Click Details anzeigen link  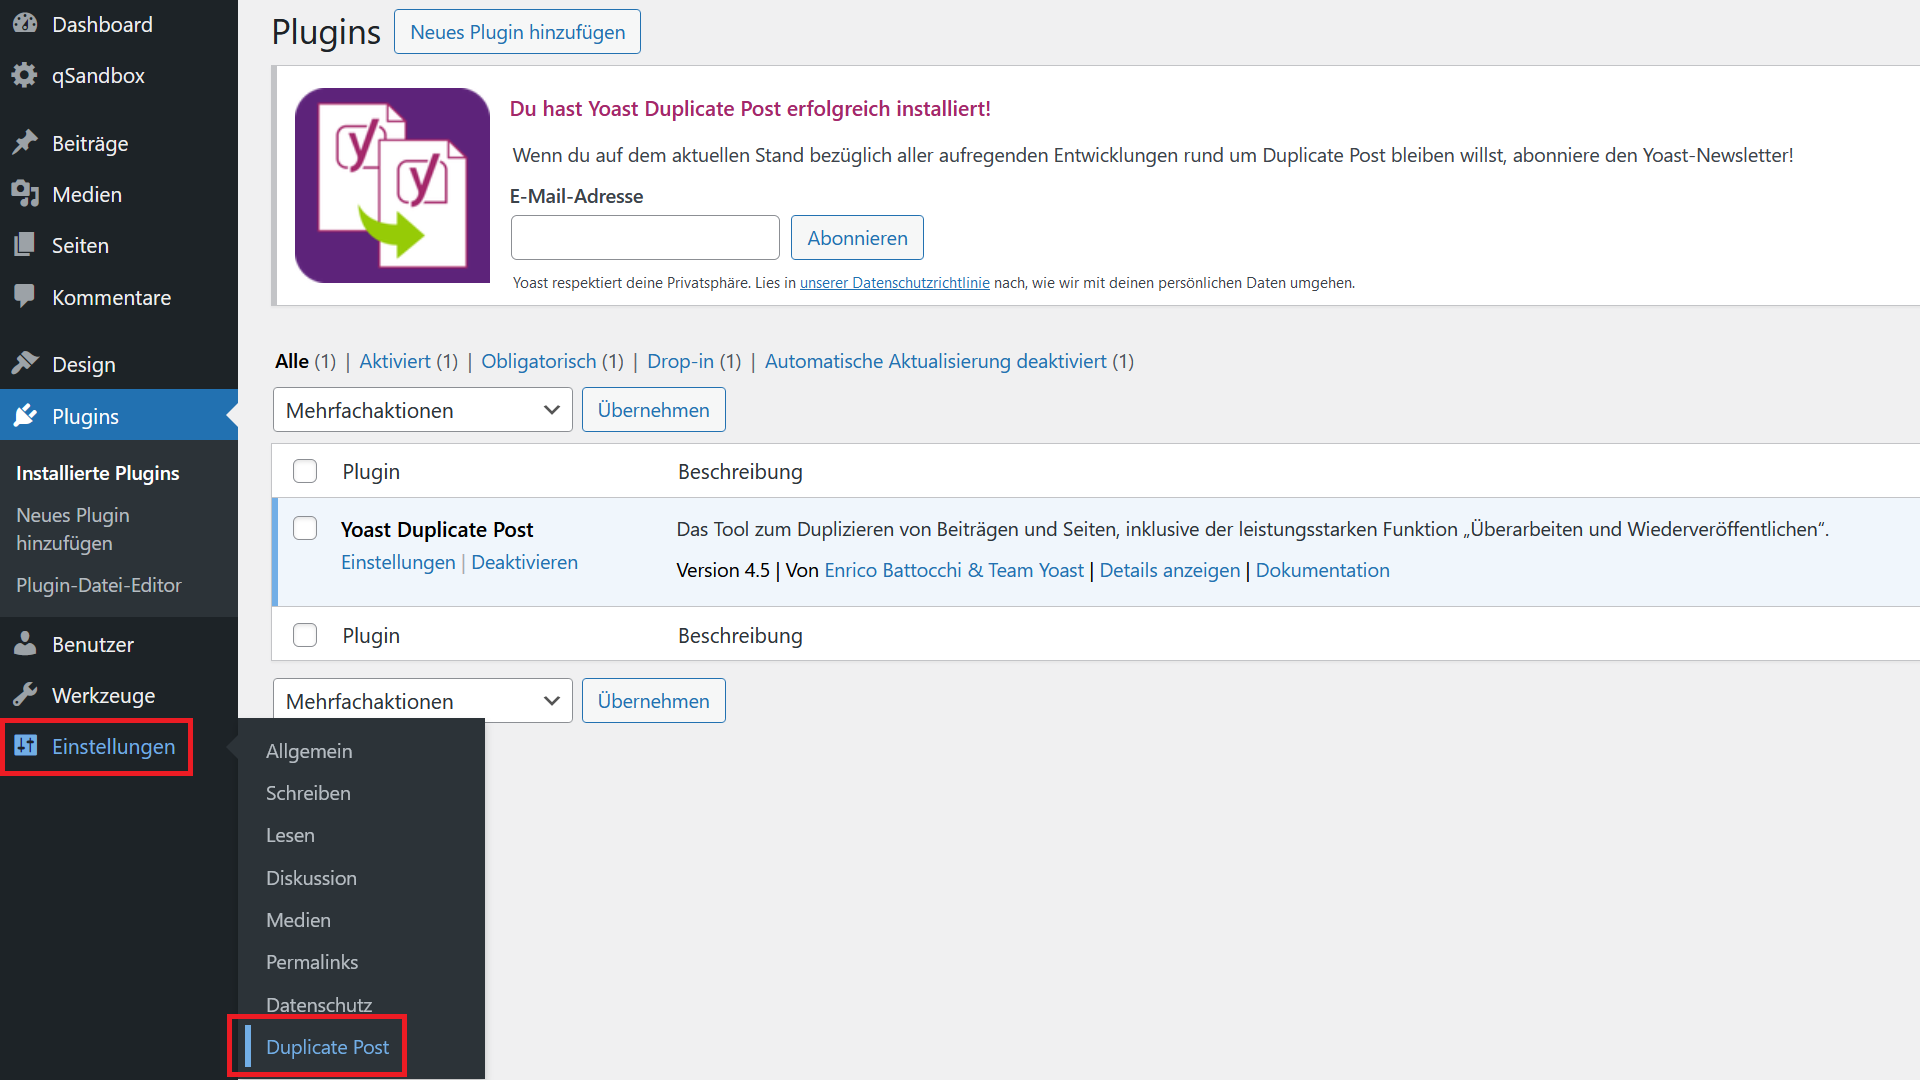point(1169,570)
